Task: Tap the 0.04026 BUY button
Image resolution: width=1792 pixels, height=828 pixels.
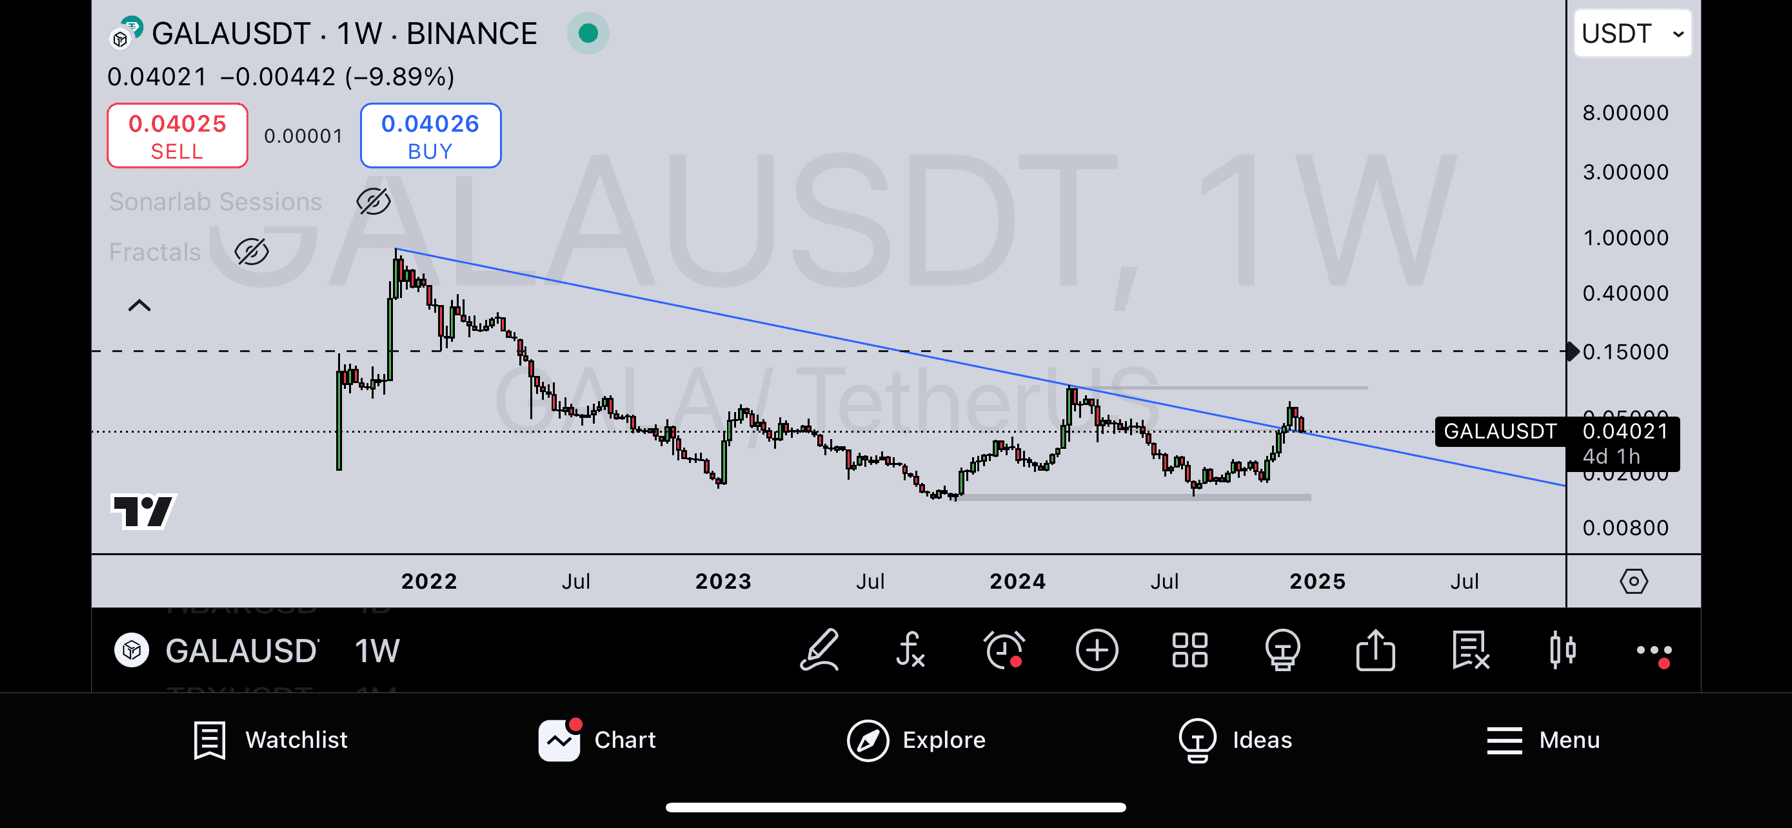Action: pyautogui.click(x=431, y=135)
